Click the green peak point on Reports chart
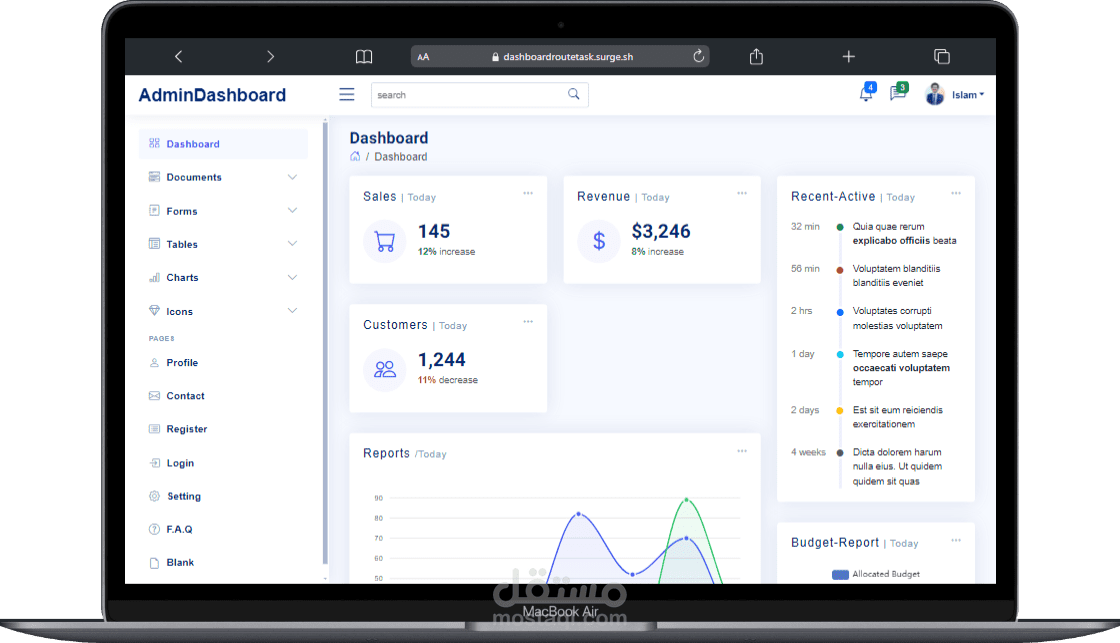 pyautogui.click(x=686, y=499)
